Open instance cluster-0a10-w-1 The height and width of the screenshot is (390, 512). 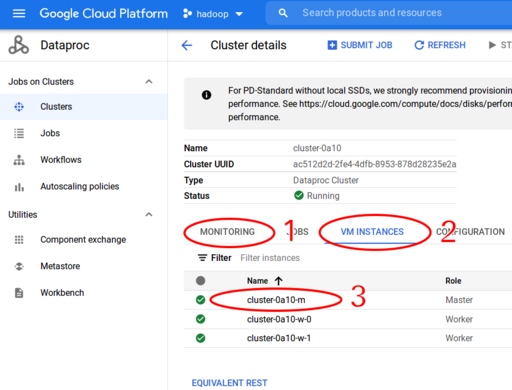pyautogui.click(x=279, y=338)
